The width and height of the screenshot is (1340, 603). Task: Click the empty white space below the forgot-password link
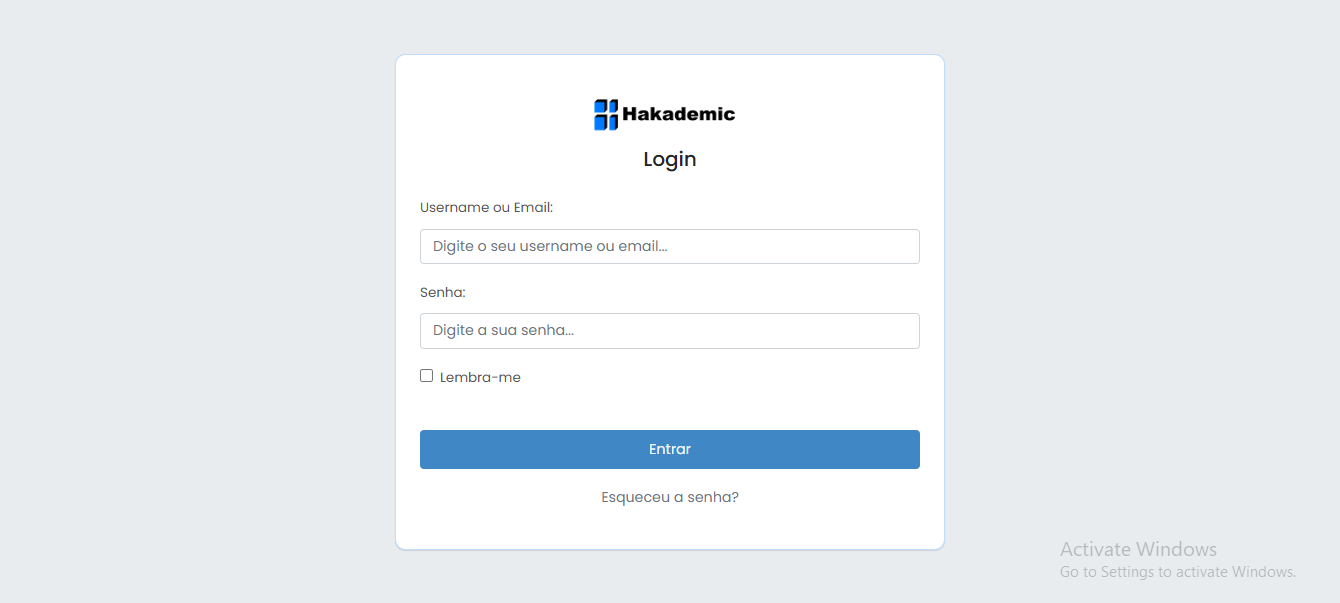670,528
